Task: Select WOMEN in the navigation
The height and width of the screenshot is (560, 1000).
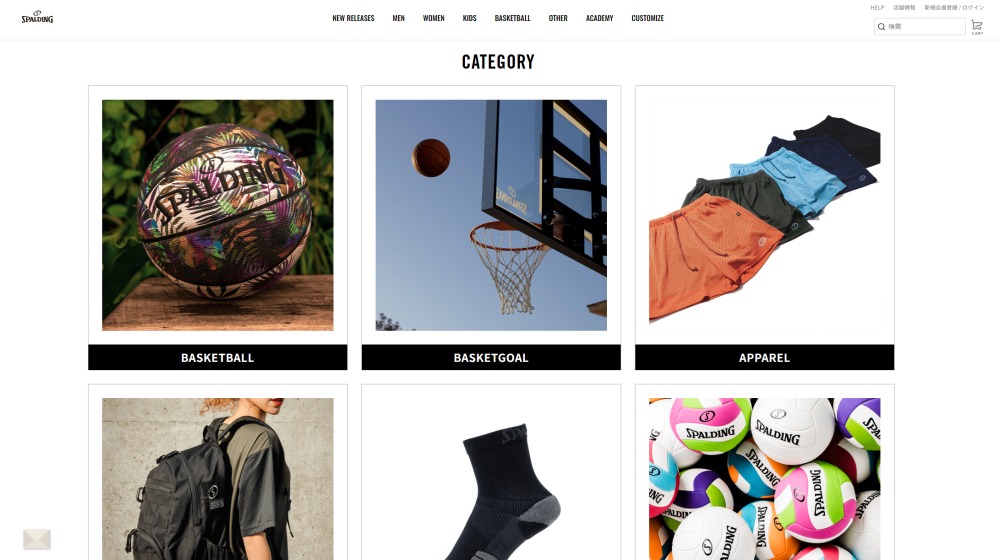Action: (x=434, y=18)
